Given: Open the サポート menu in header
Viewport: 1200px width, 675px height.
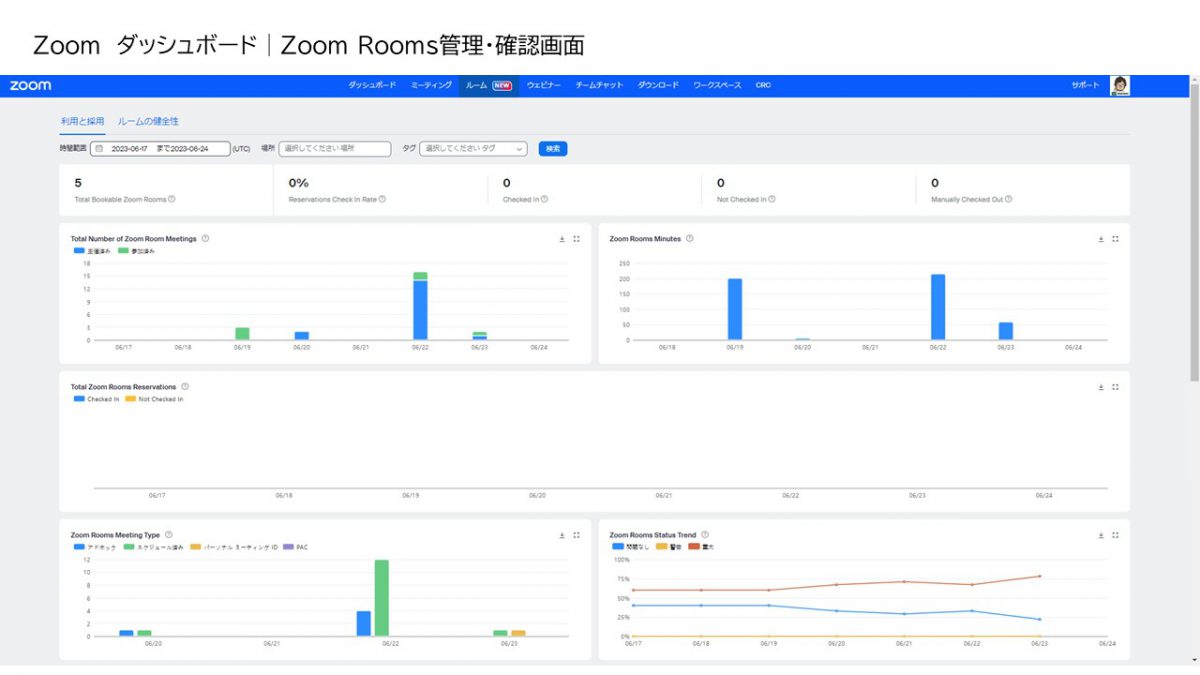Looking at the screenshot, I should [1085, 86].
